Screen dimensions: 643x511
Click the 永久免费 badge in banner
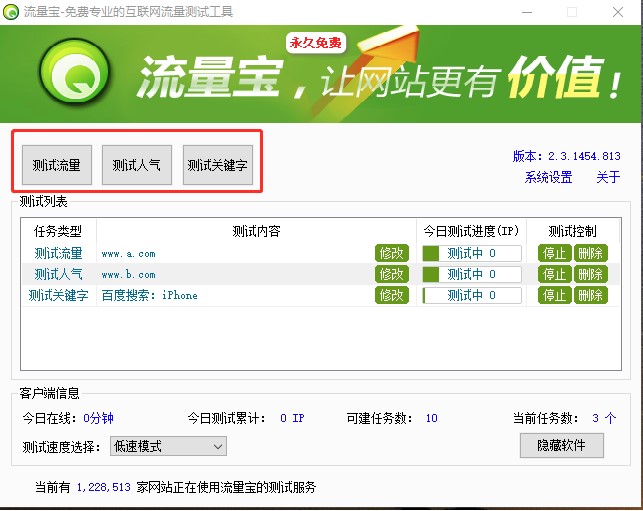tap(316, 43)
